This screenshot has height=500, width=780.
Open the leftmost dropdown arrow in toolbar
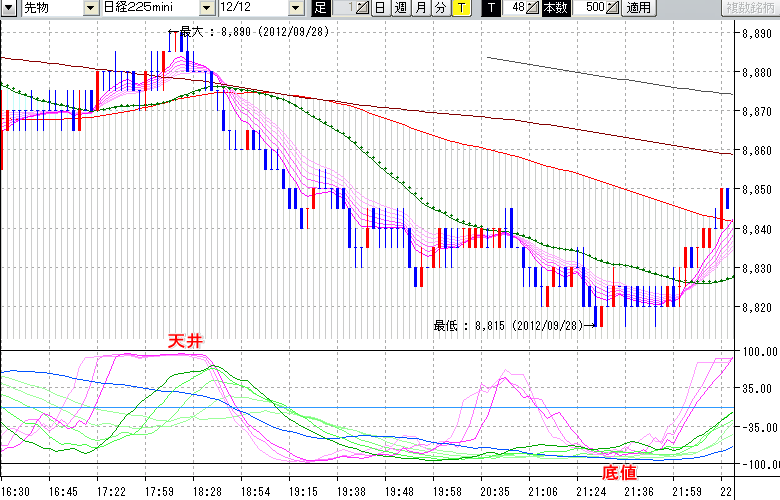[10, 8]
